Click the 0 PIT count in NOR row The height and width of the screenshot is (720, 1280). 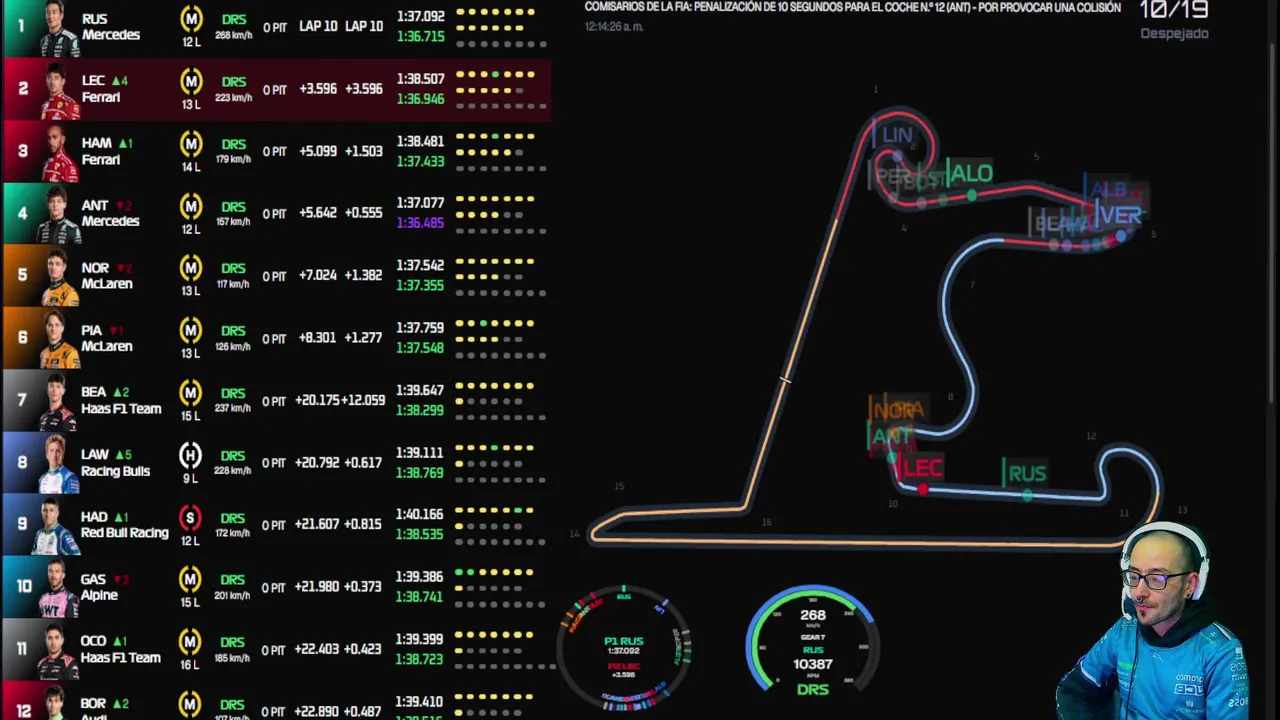(x=274, y=276)
